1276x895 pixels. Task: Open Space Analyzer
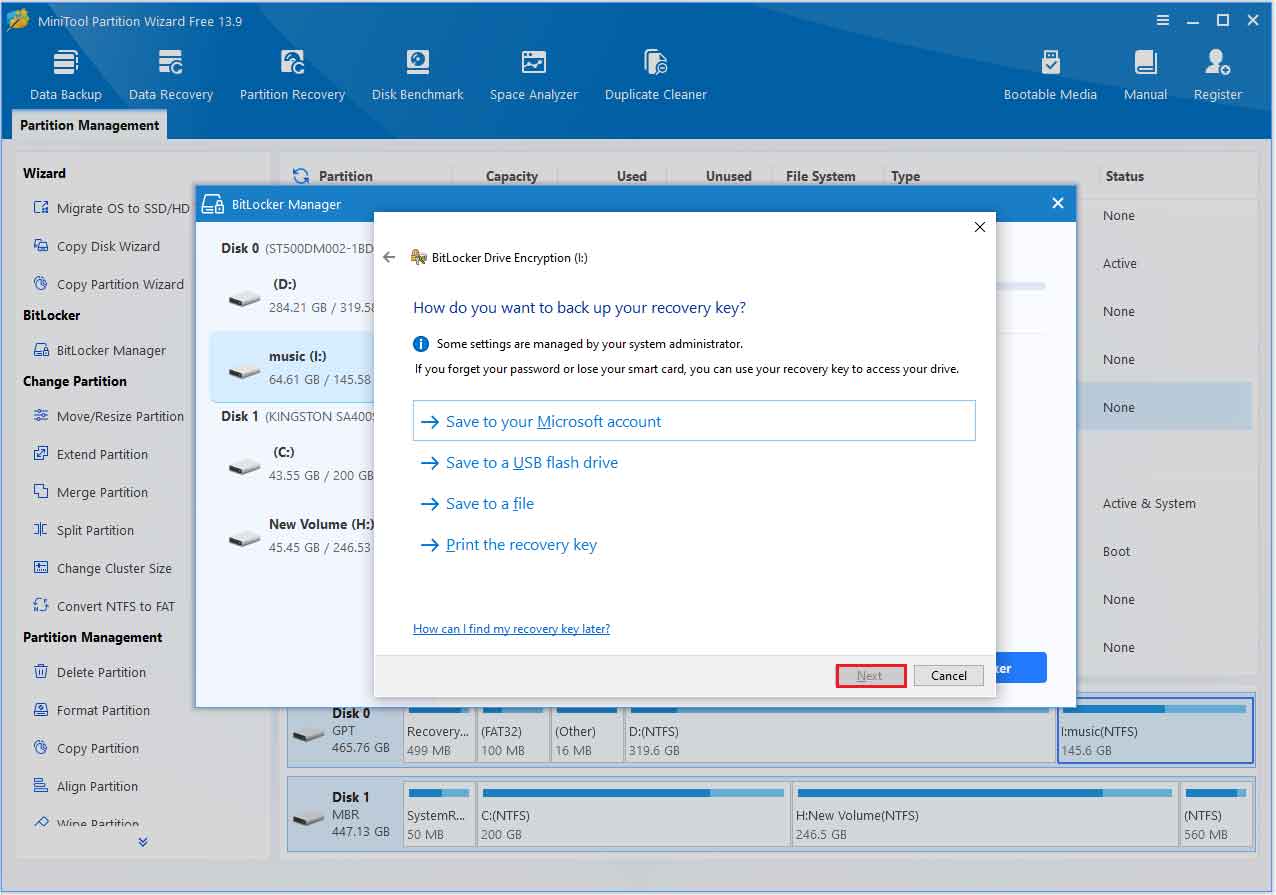point(534,75)
